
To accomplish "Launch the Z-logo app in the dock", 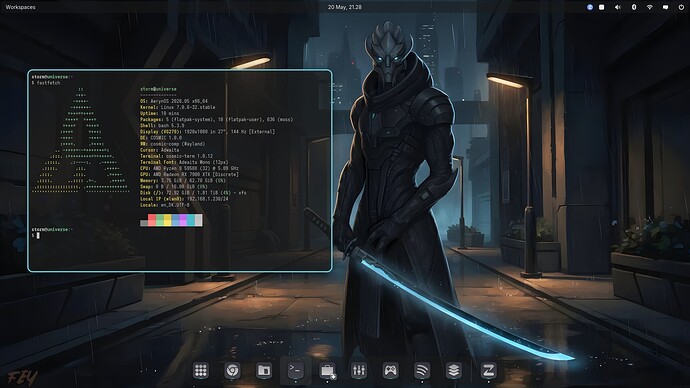I will [488, 370].
